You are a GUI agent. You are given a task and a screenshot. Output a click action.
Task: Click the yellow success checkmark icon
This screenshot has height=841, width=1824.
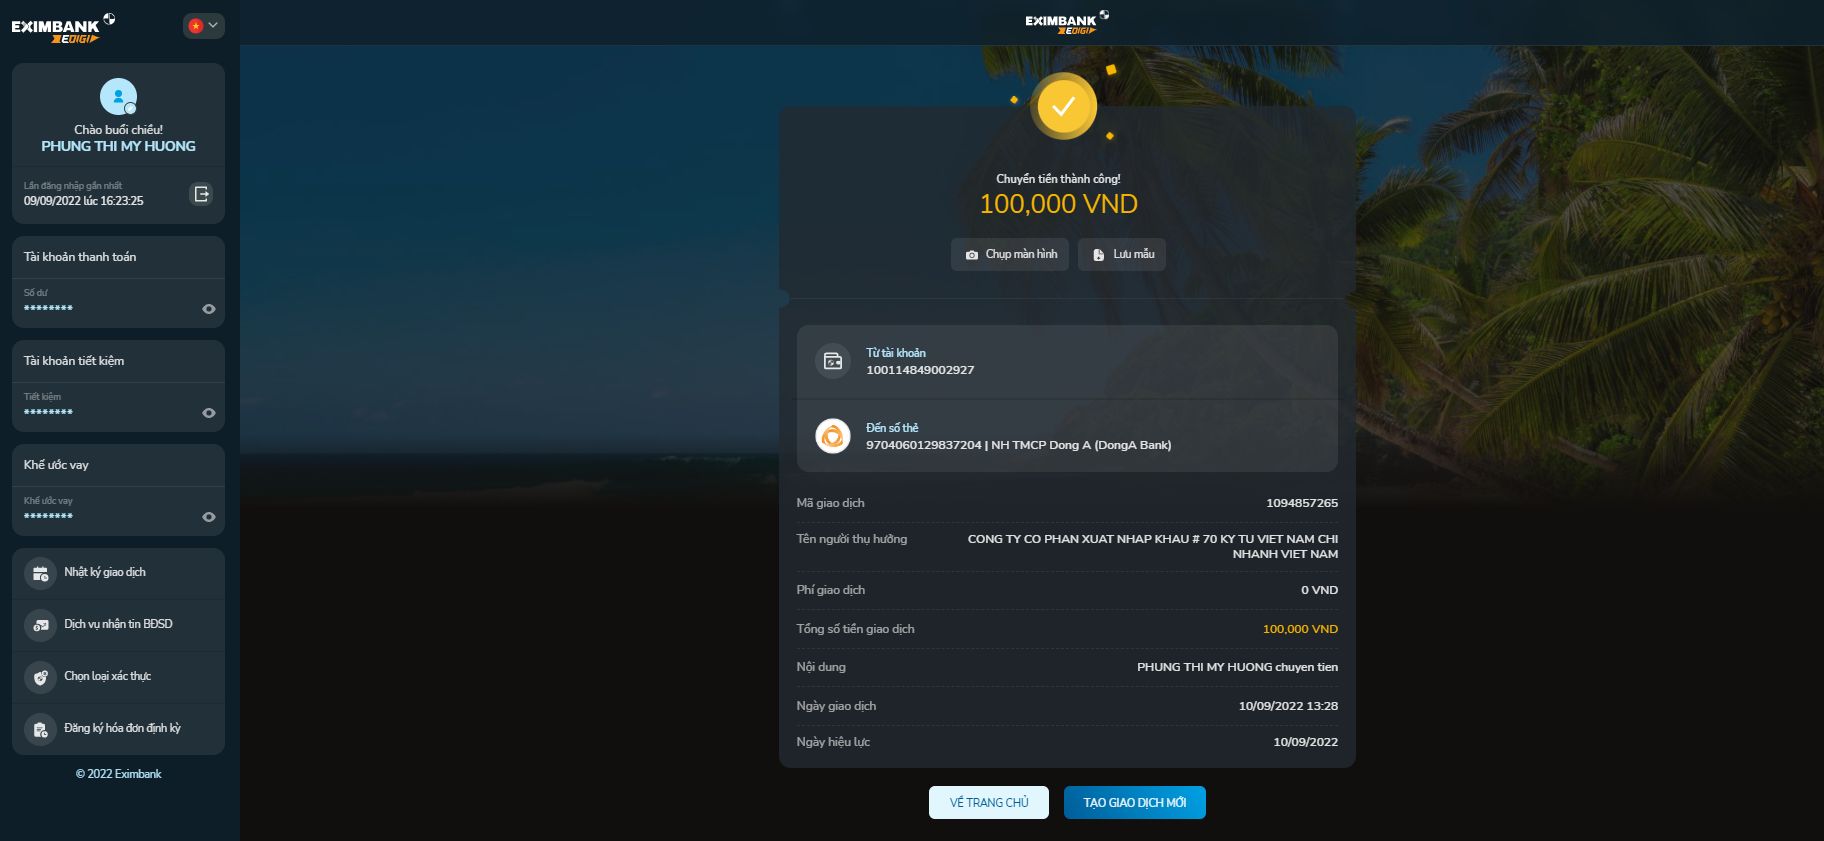(1063, 106)
